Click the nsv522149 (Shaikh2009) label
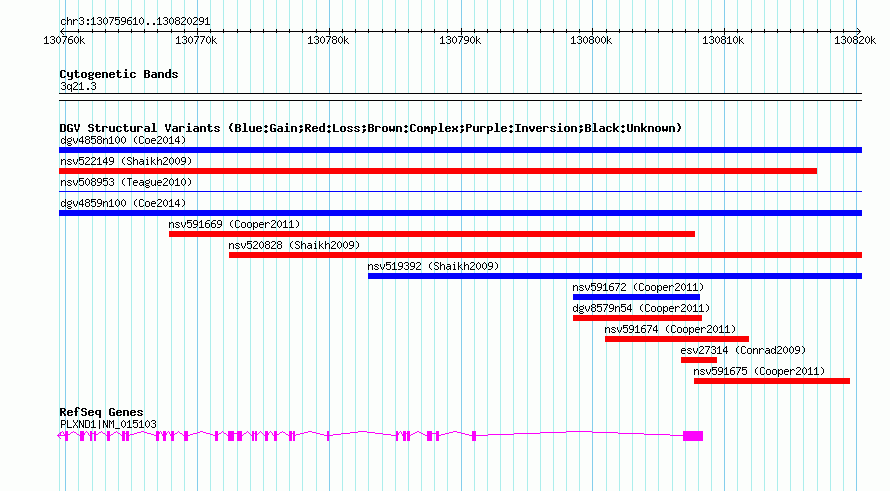The height and width of the screenshot is (491, 890). point(126,161)
